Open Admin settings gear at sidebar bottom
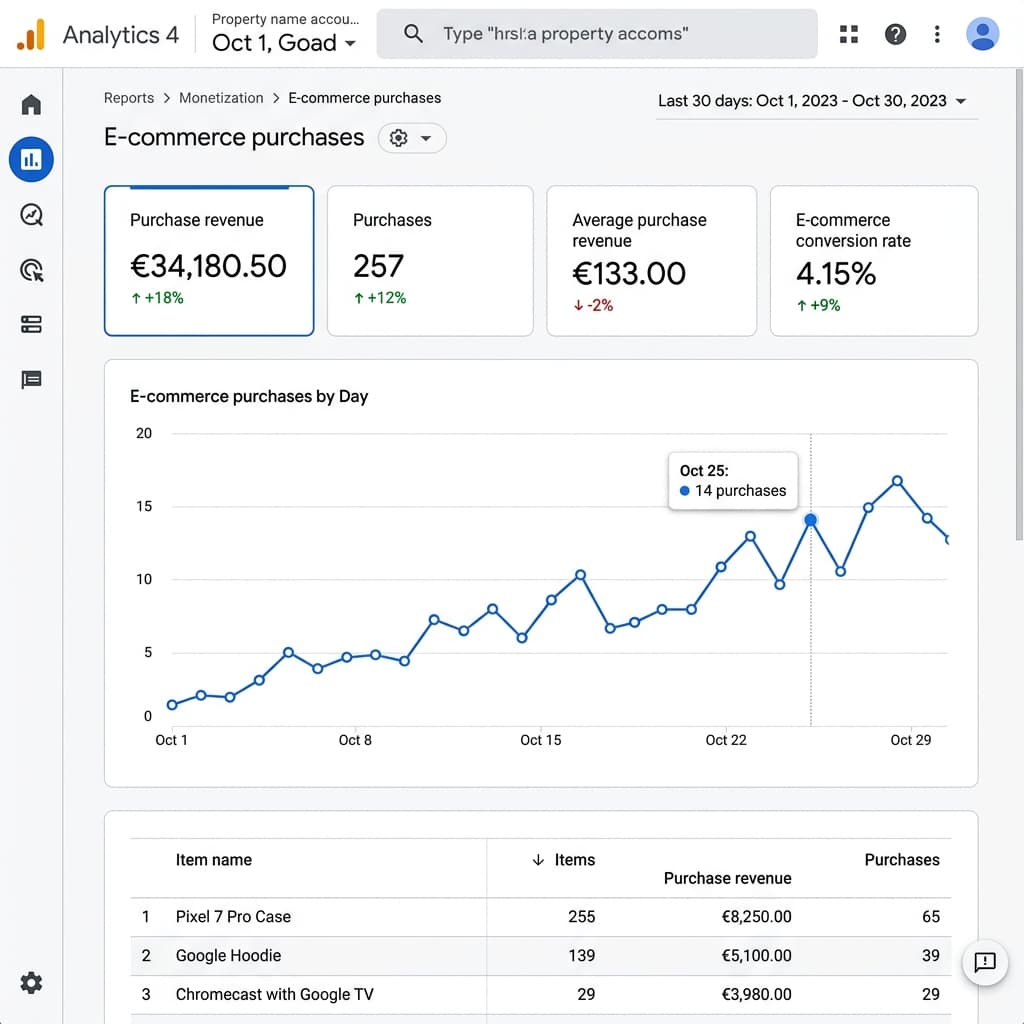Screen dimensions: 1024x1024 [31, 983]
